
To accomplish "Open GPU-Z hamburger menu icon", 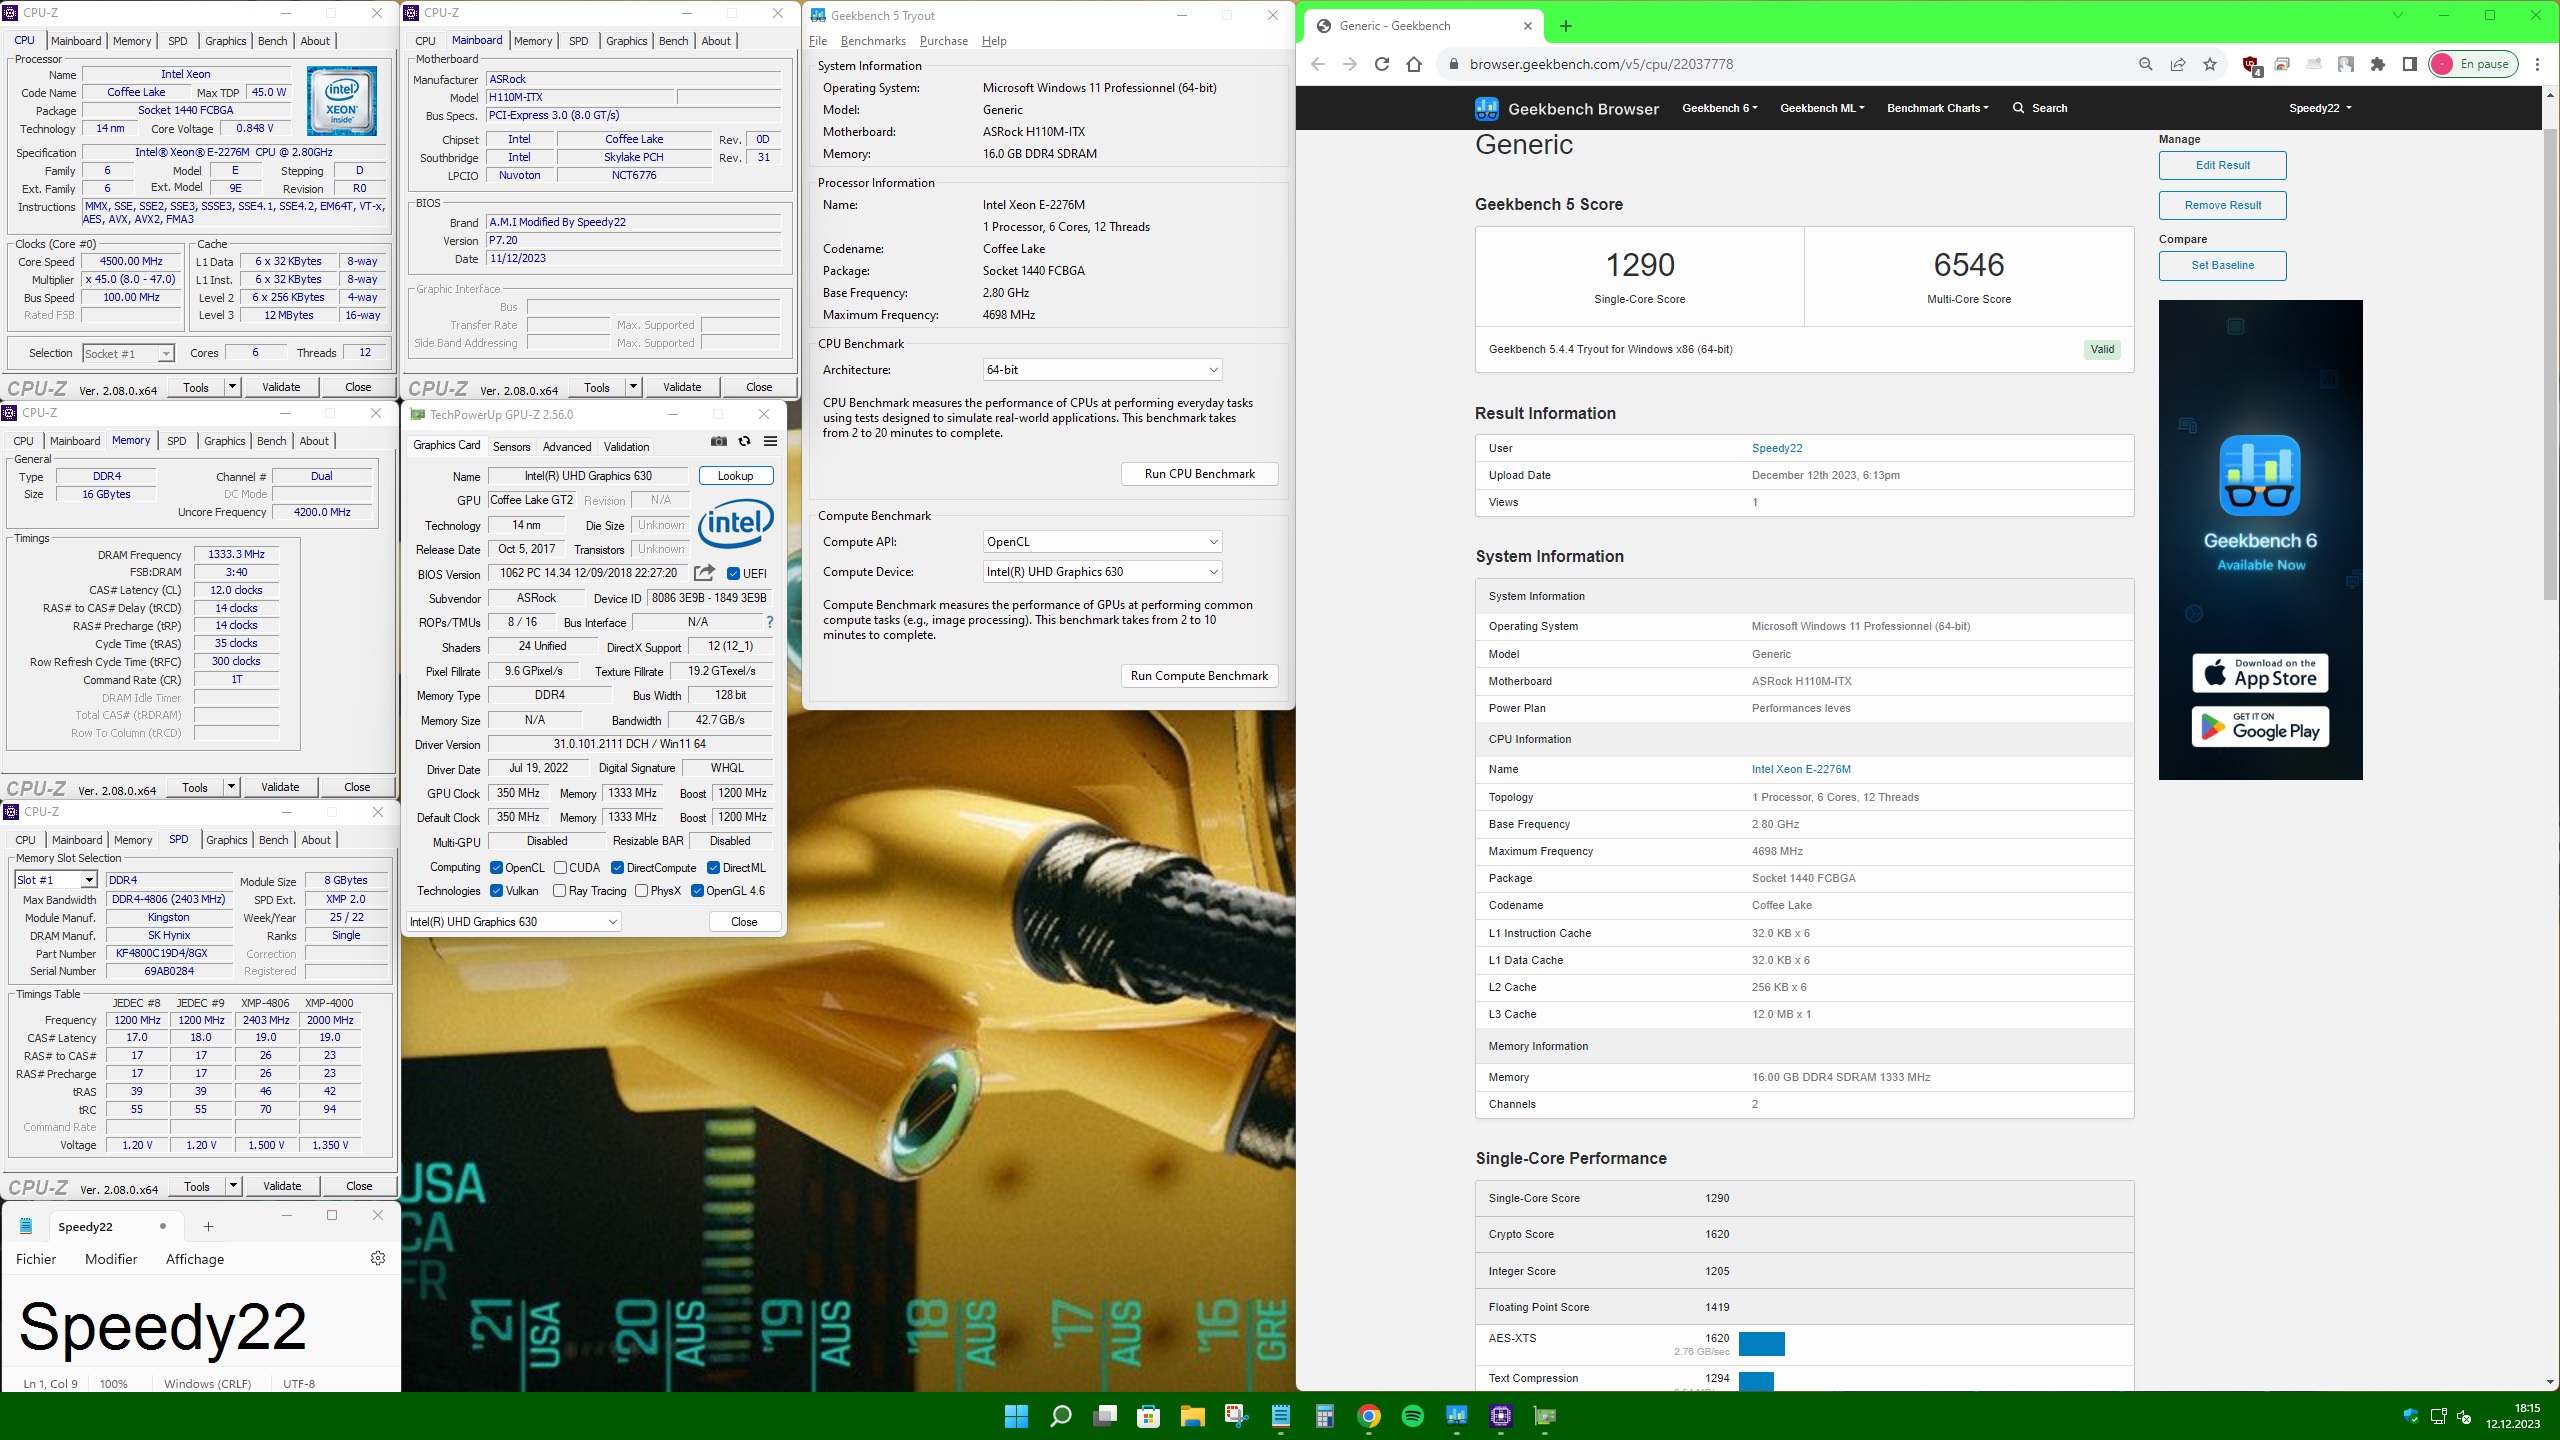I will 770,441.
